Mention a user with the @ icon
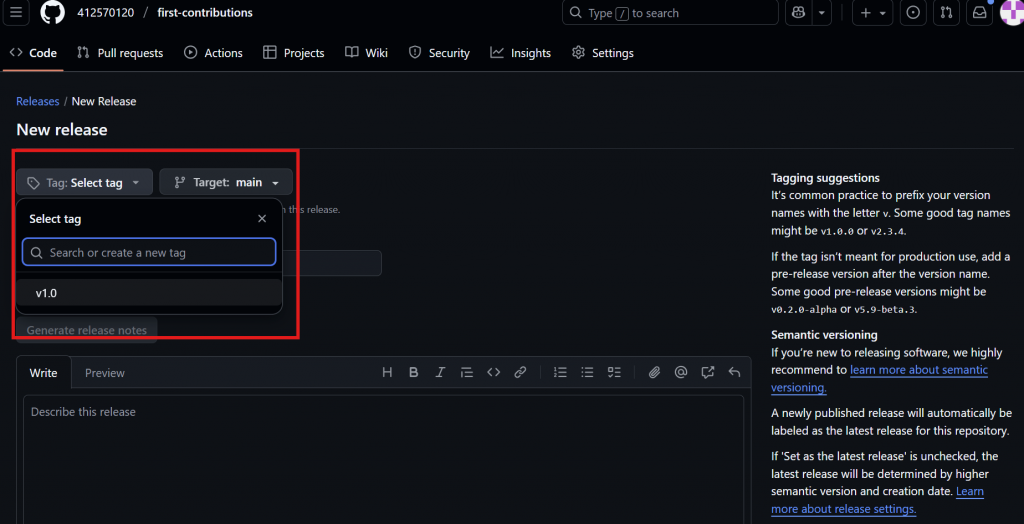1024x524 pixels. click(x=681, y=372)
